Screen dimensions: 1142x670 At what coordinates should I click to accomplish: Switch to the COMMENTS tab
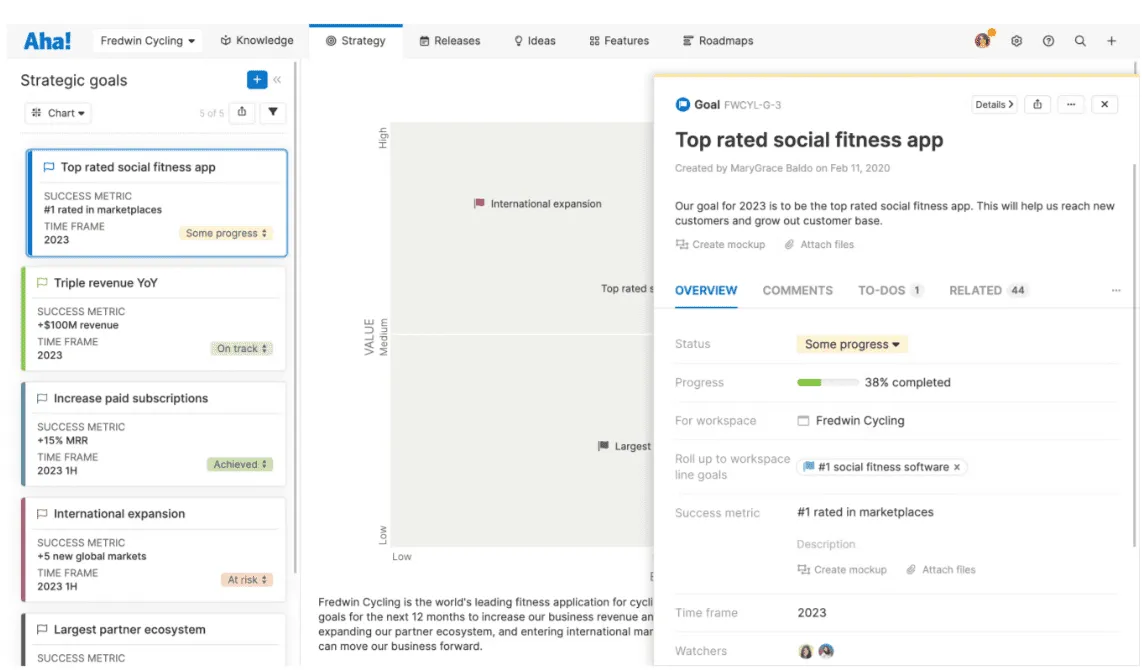[798, 290]
